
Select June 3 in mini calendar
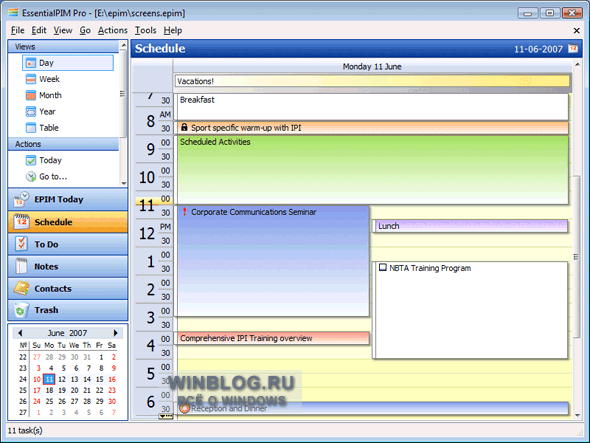point(38,368)
